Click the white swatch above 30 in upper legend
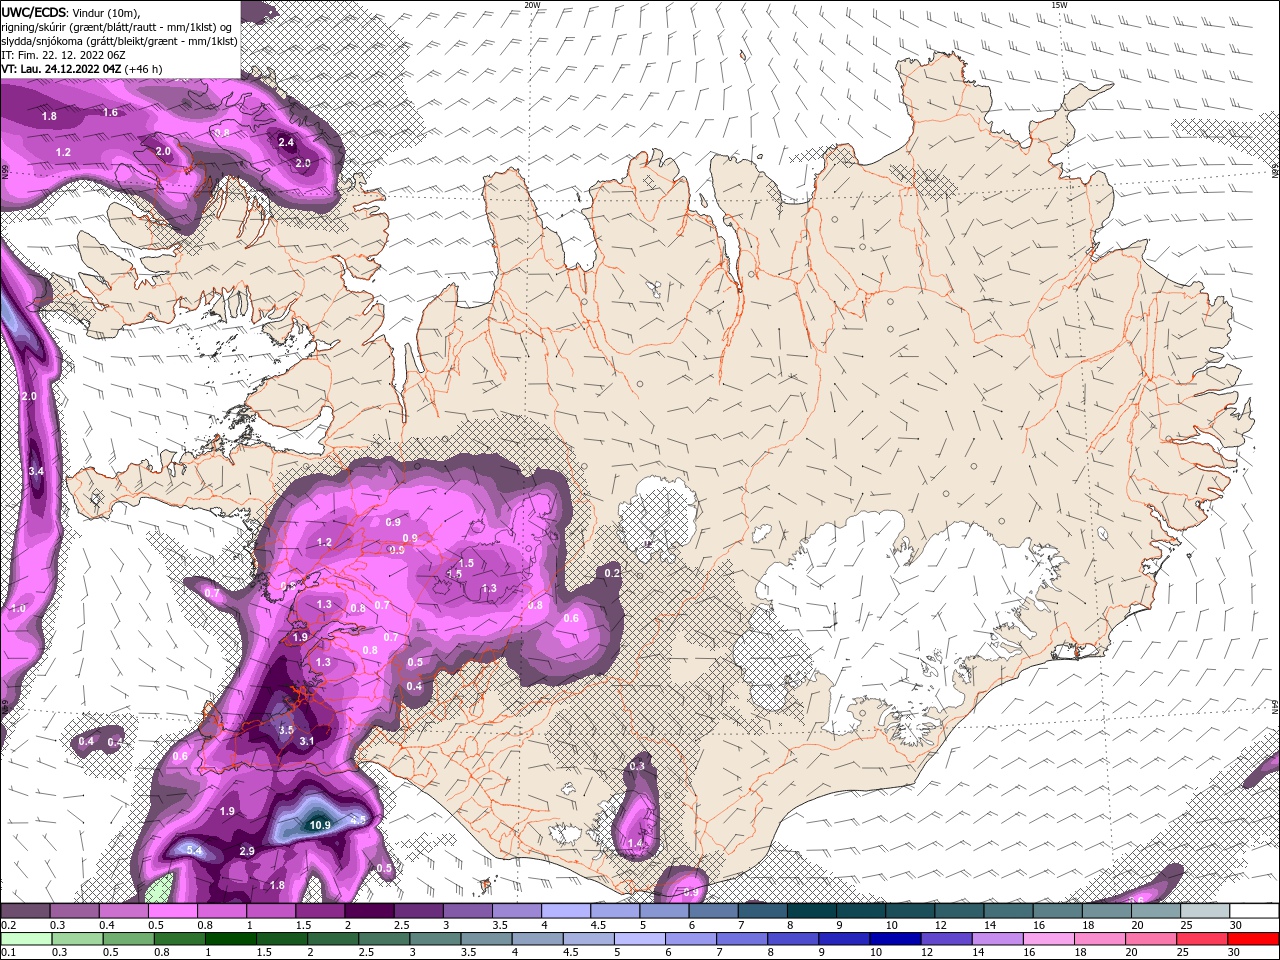This screenshot has height=960, width=1280. pos(1254,912)
